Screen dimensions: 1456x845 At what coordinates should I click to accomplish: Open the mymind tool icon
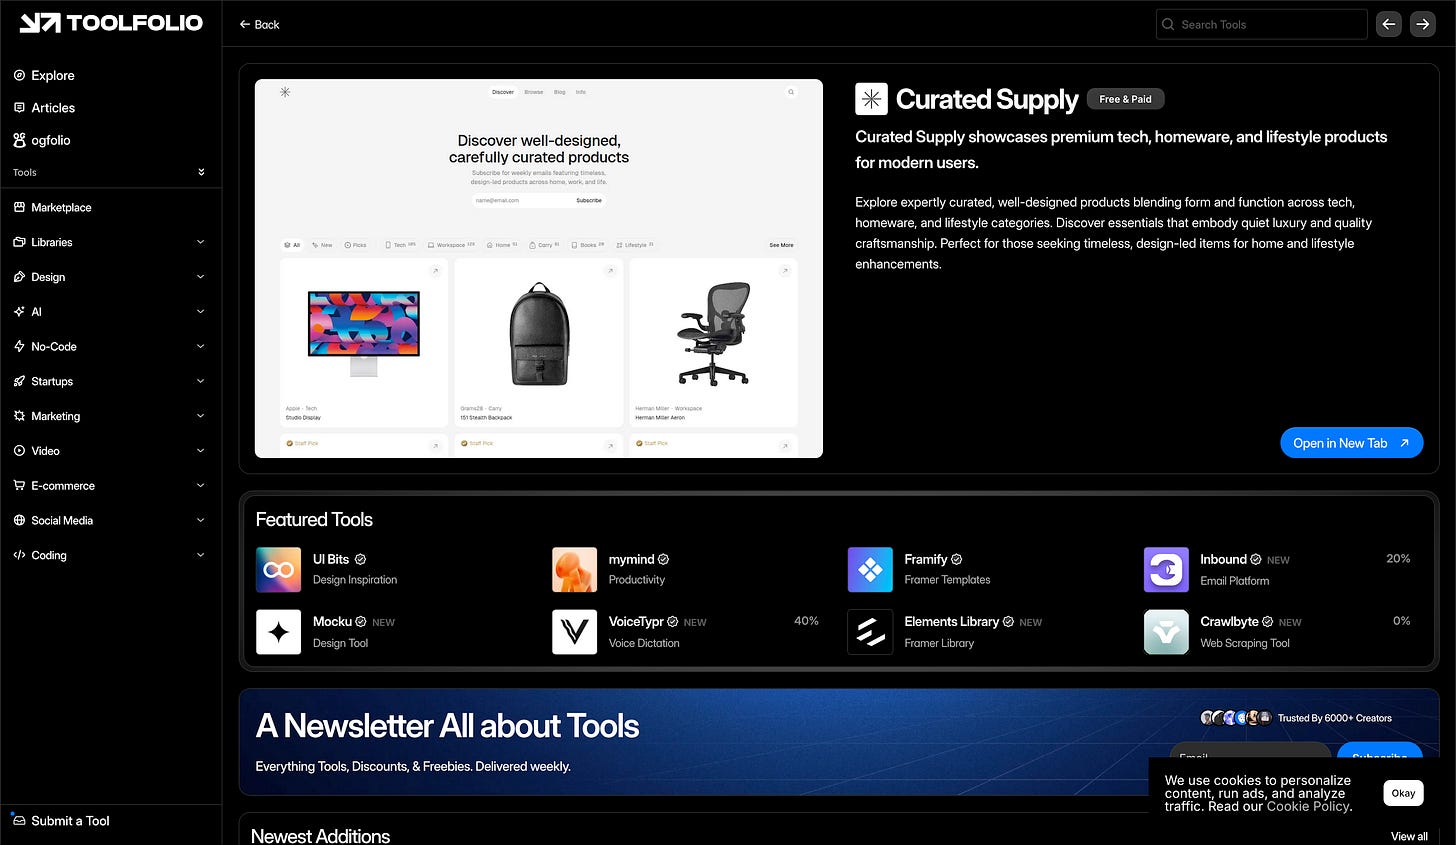tap(574, 569)
